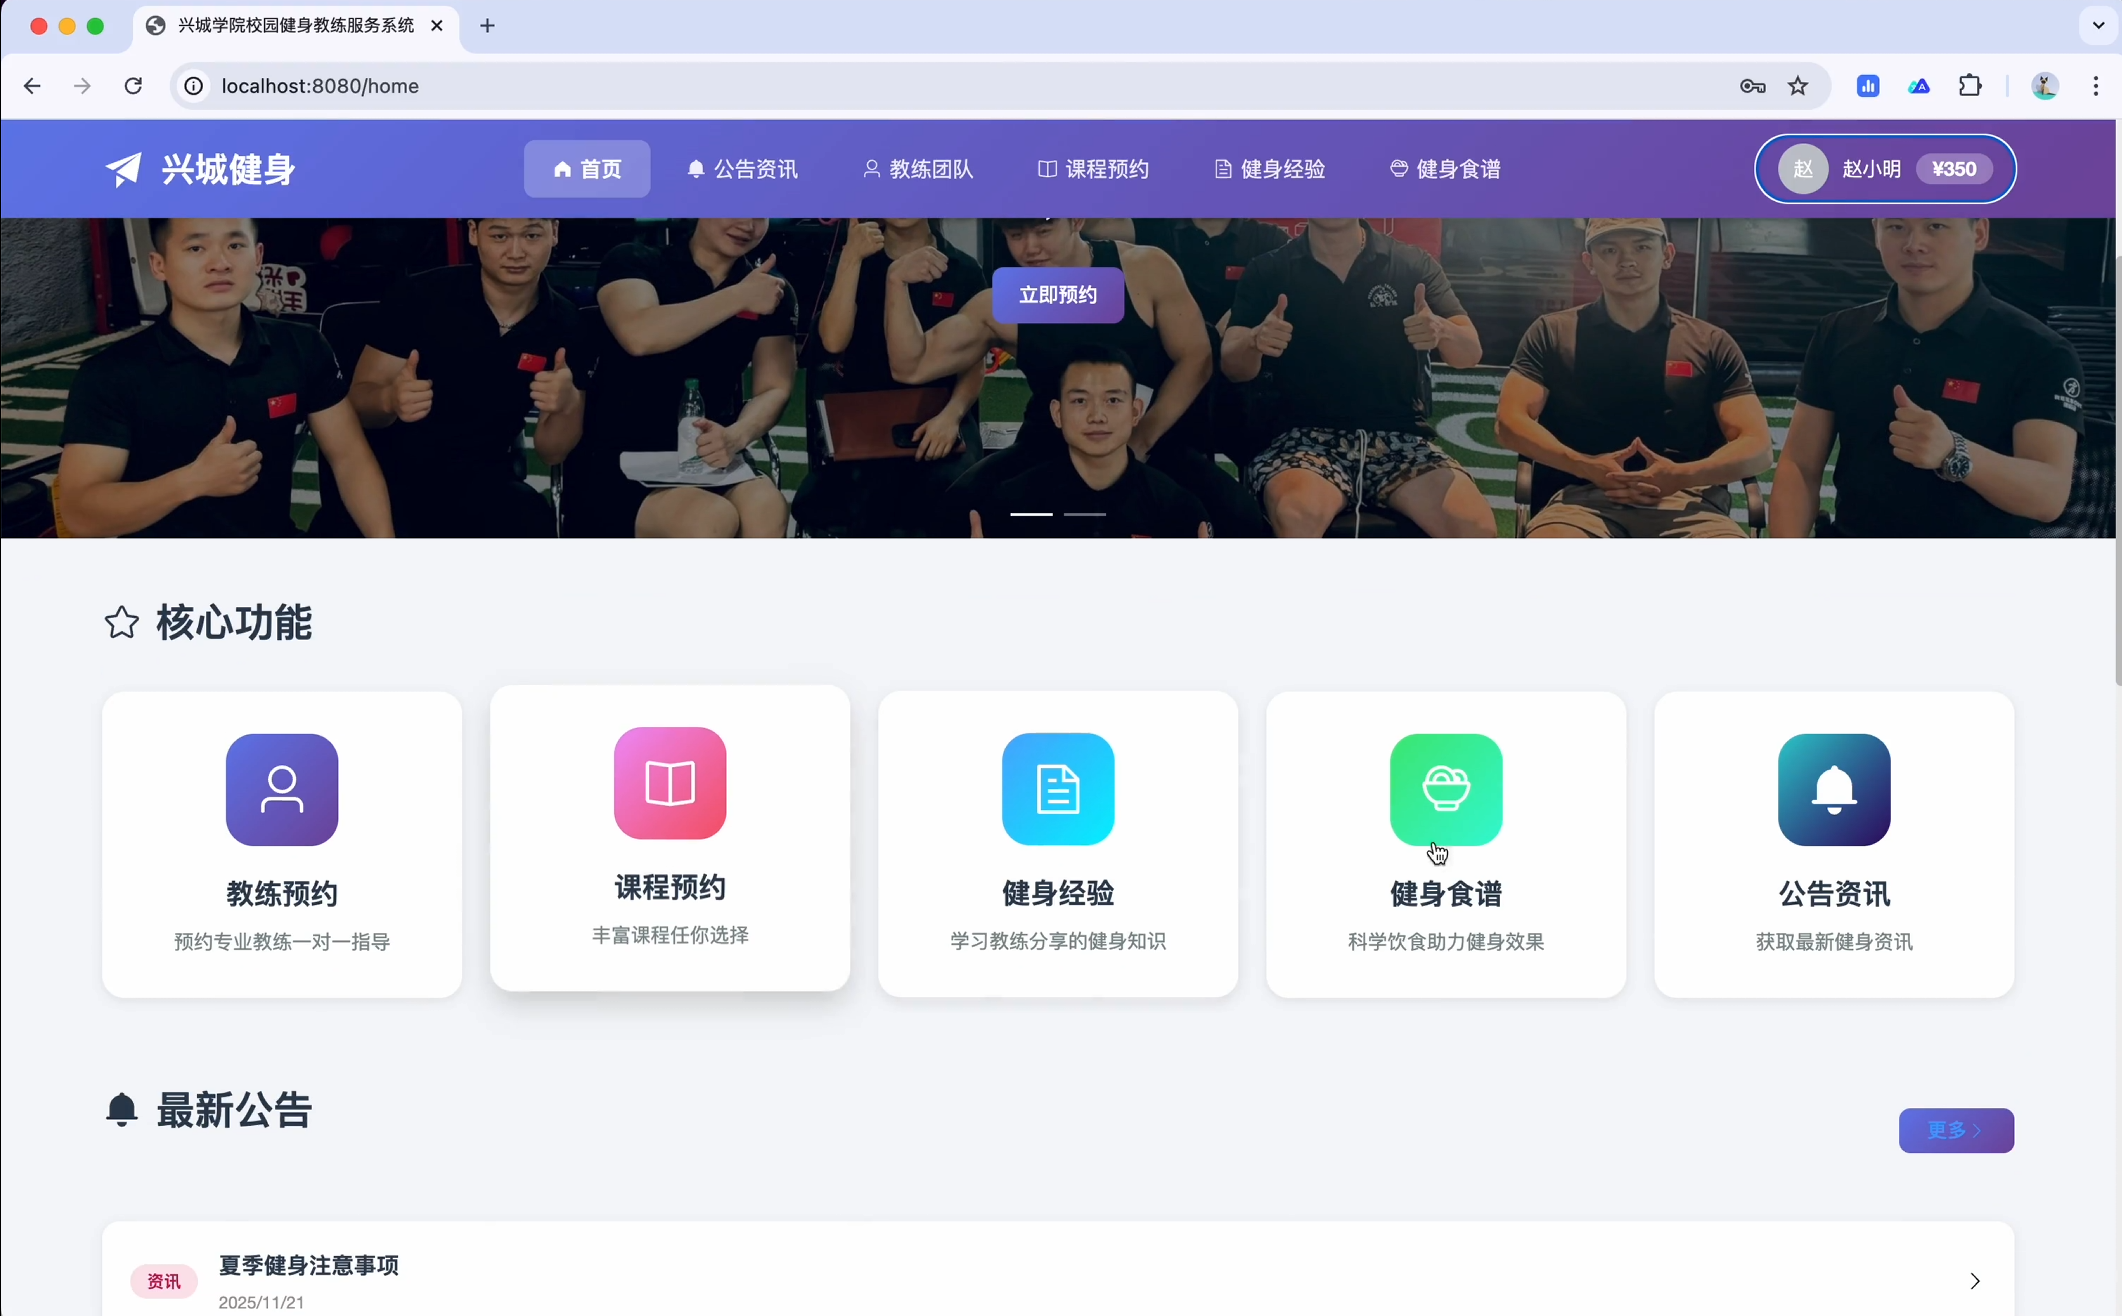2122x1316 pixels.
Task: Bookmark page with the star icon
Action: [x=1798, y=86]
